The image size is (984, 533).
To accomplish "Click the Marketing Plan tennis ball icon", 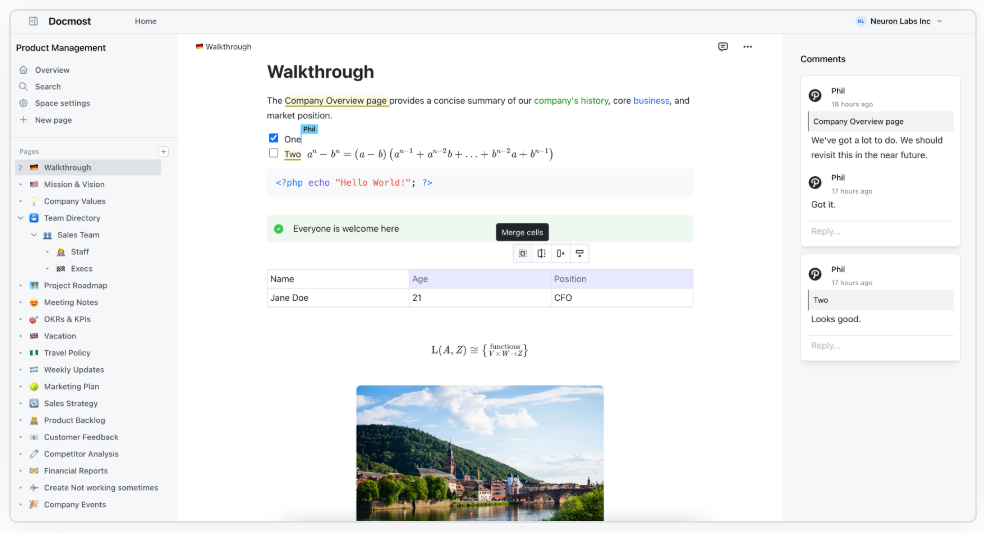I will point(34,387).
